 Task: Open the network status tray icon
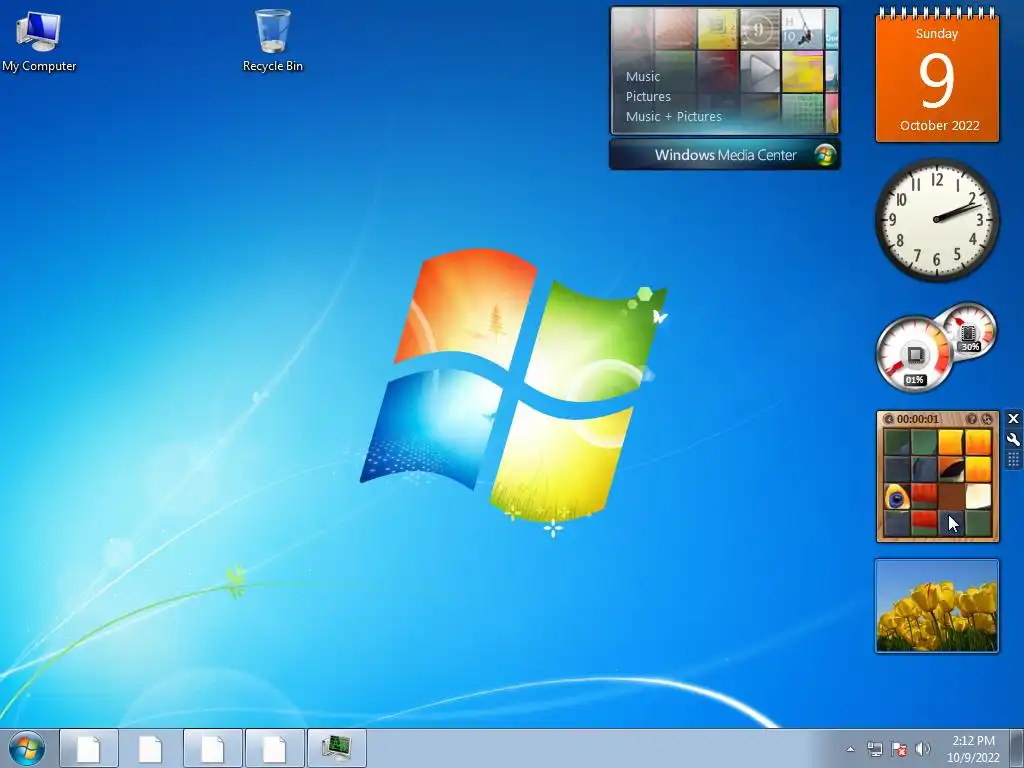[x=874, y=749]
